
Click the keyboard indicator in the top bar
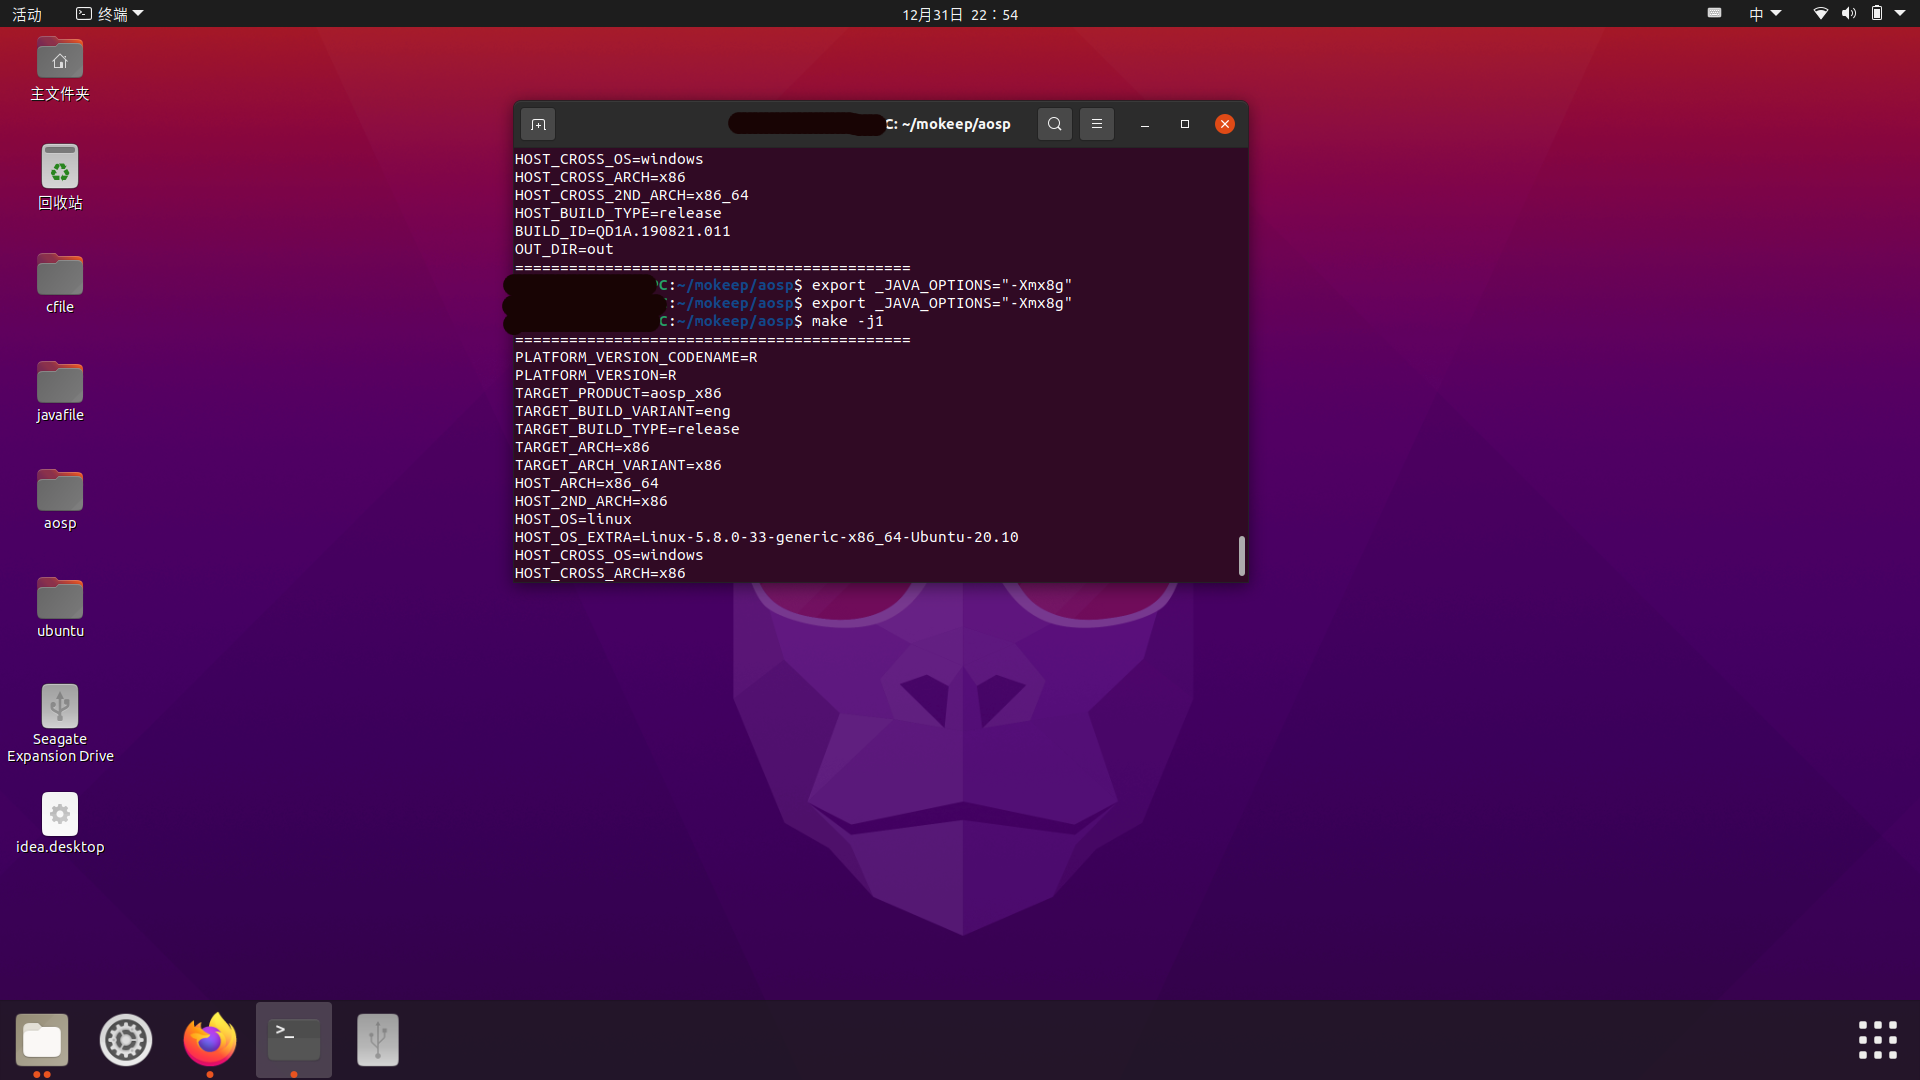coord(1714,13)
